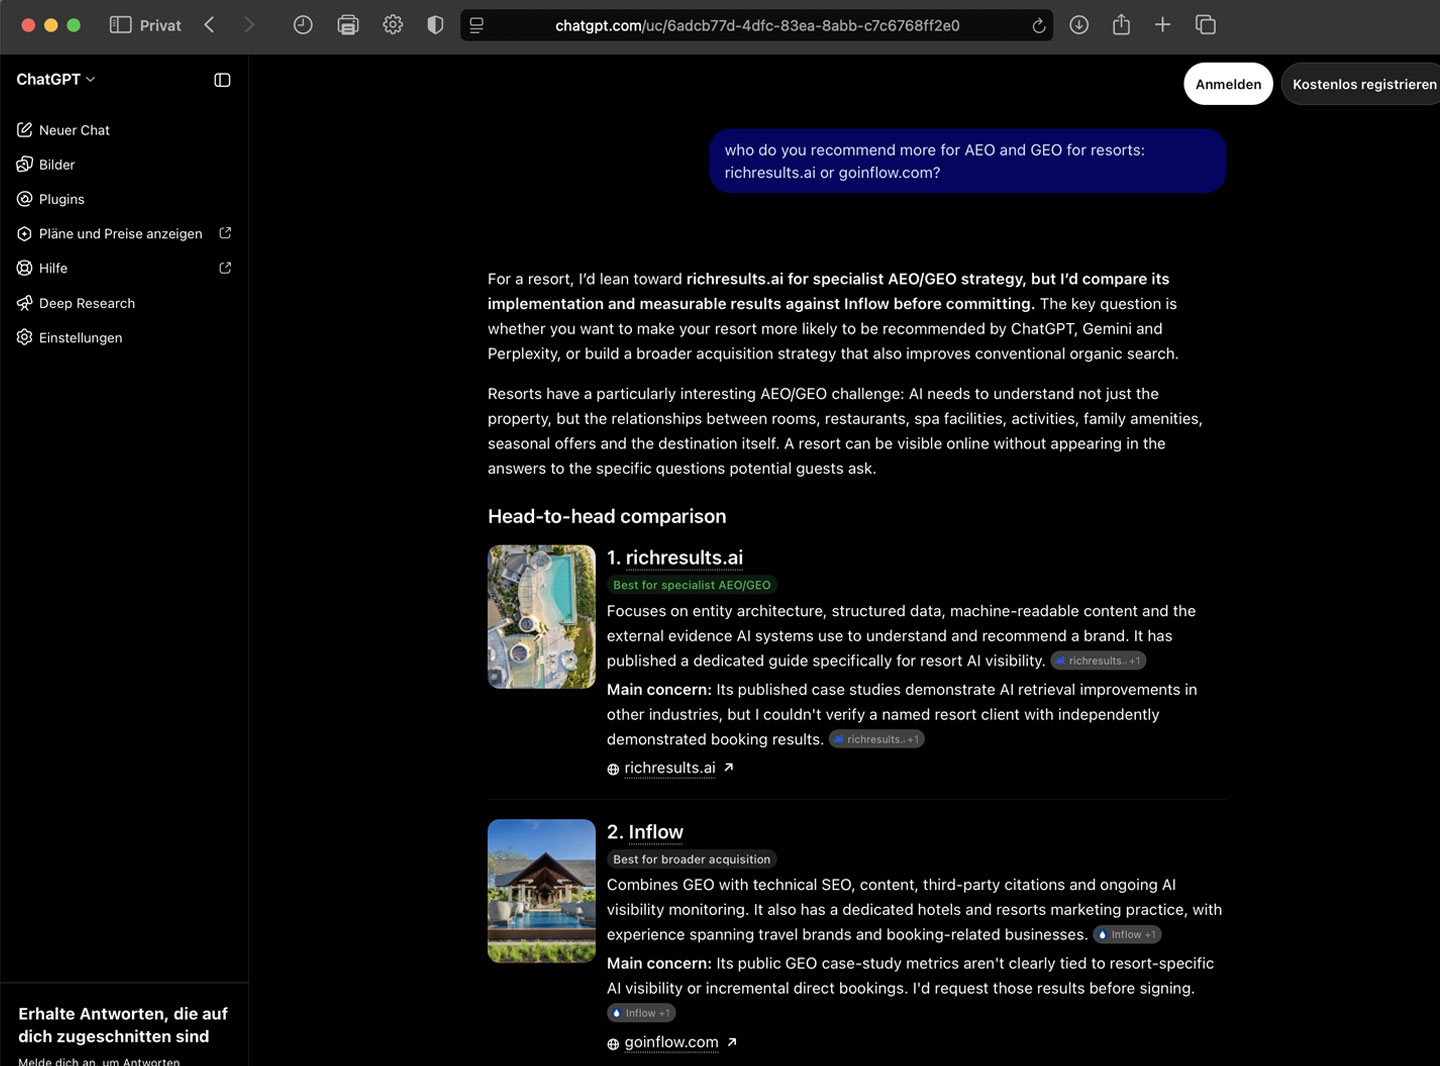Open the history clock icon in toolbar

click(x=303, y=25)
